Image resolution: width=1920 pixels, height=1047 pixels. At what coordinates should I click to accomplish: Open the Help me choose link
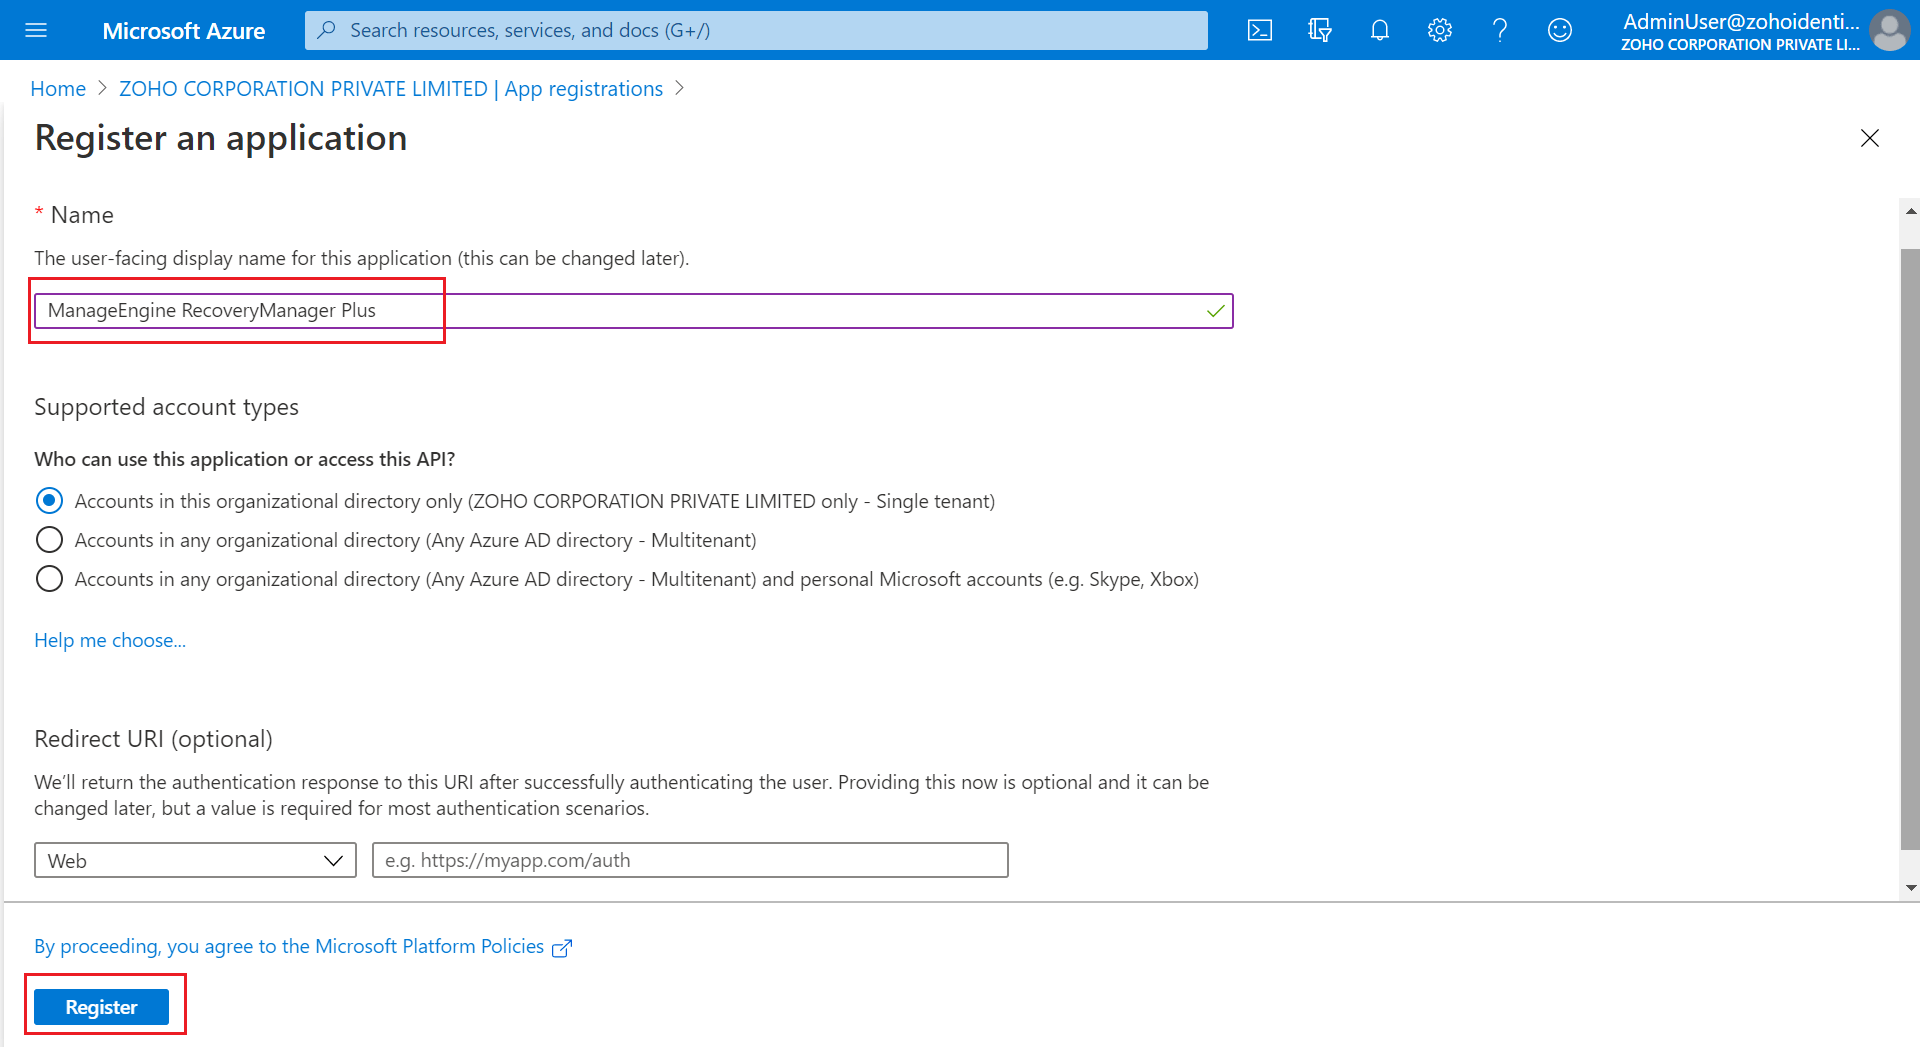click(x=110, y=640)
